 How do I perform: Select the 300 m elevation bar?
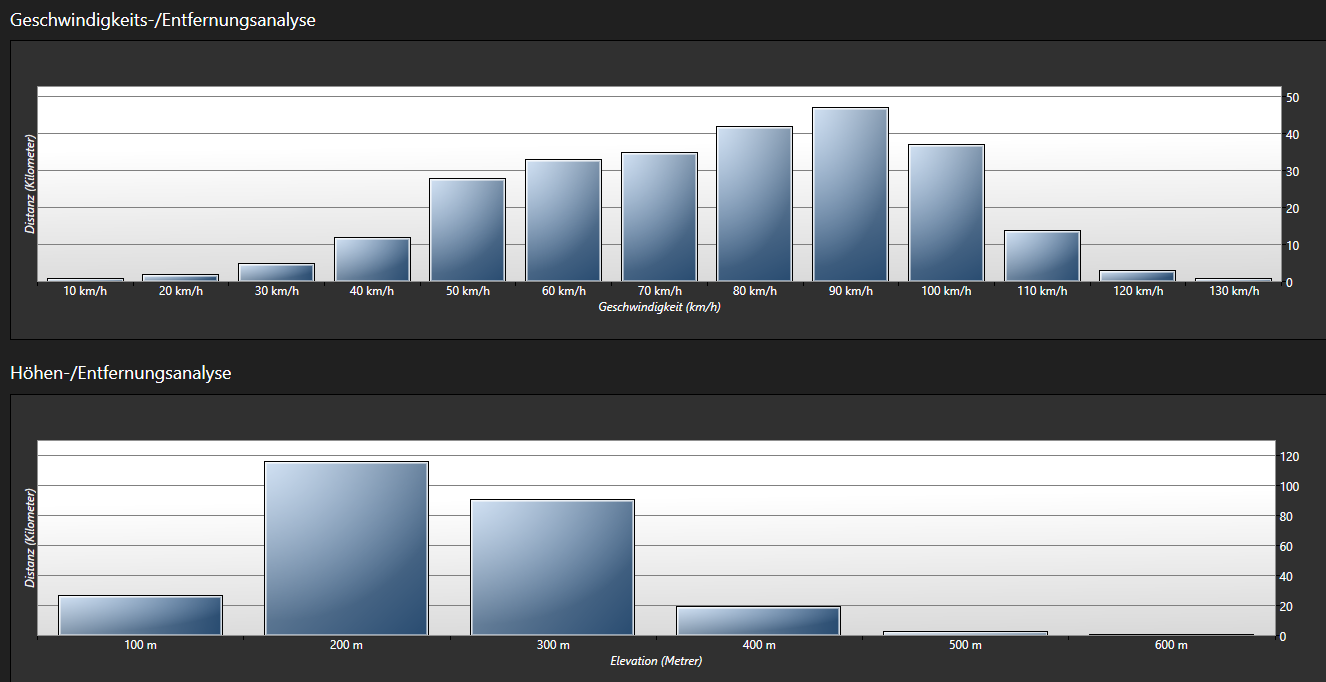click(552, 567)
